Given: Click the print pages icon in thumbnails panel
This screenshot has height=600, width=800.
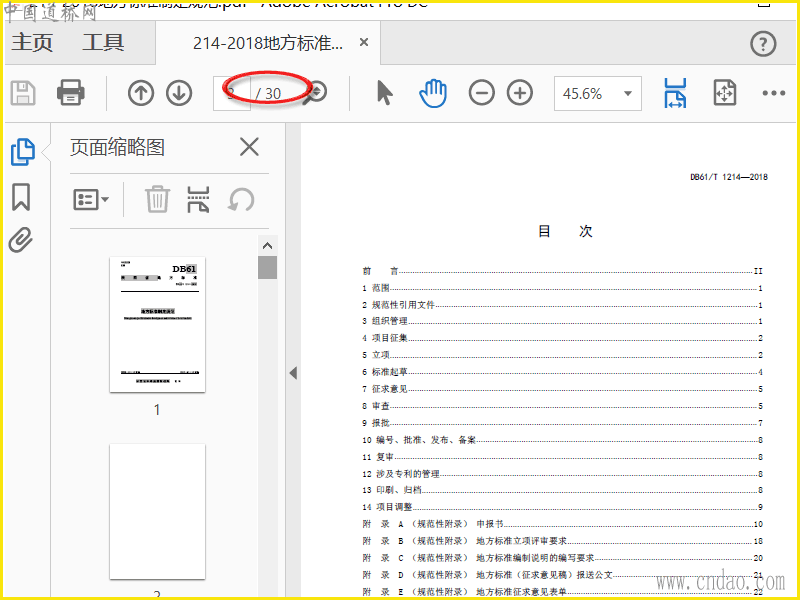Looking at the screenshot, I should pos(198,199).
